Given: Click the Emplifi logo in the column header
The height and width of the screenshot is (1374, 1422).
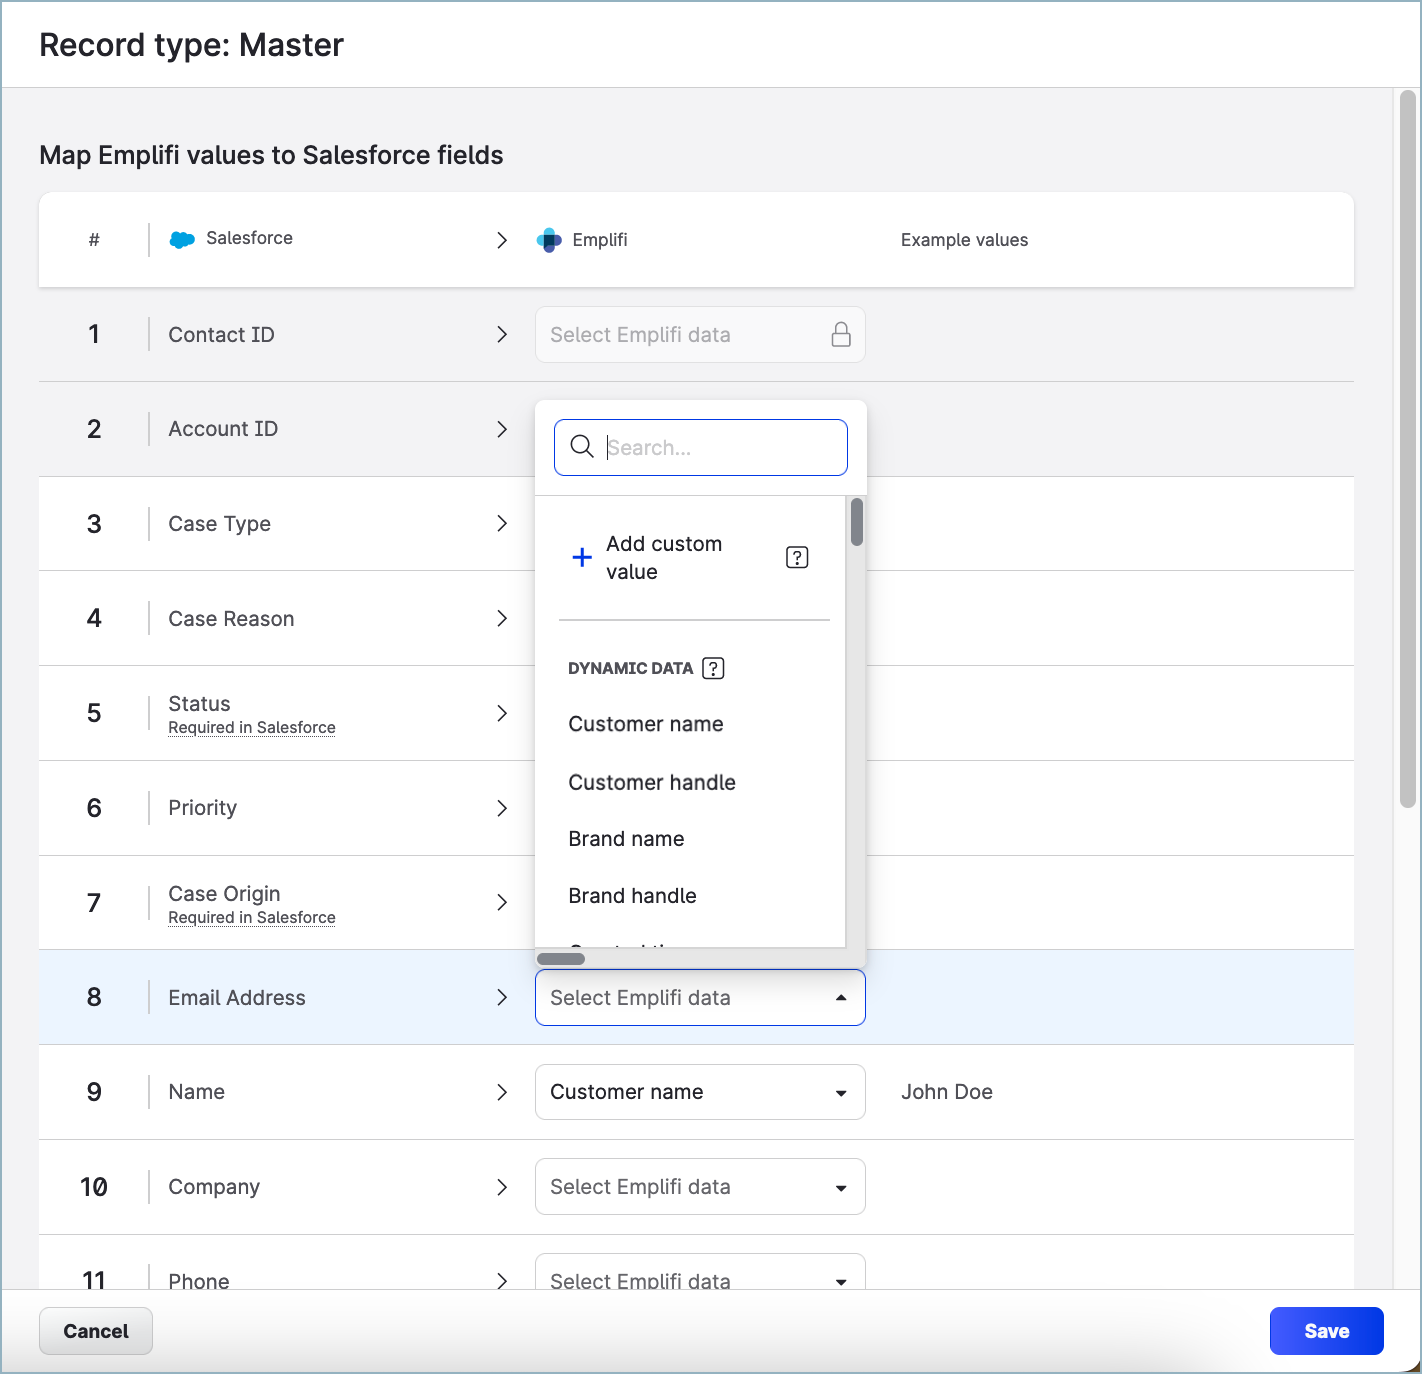Looking at the screenshot, I should coord(549,240).
